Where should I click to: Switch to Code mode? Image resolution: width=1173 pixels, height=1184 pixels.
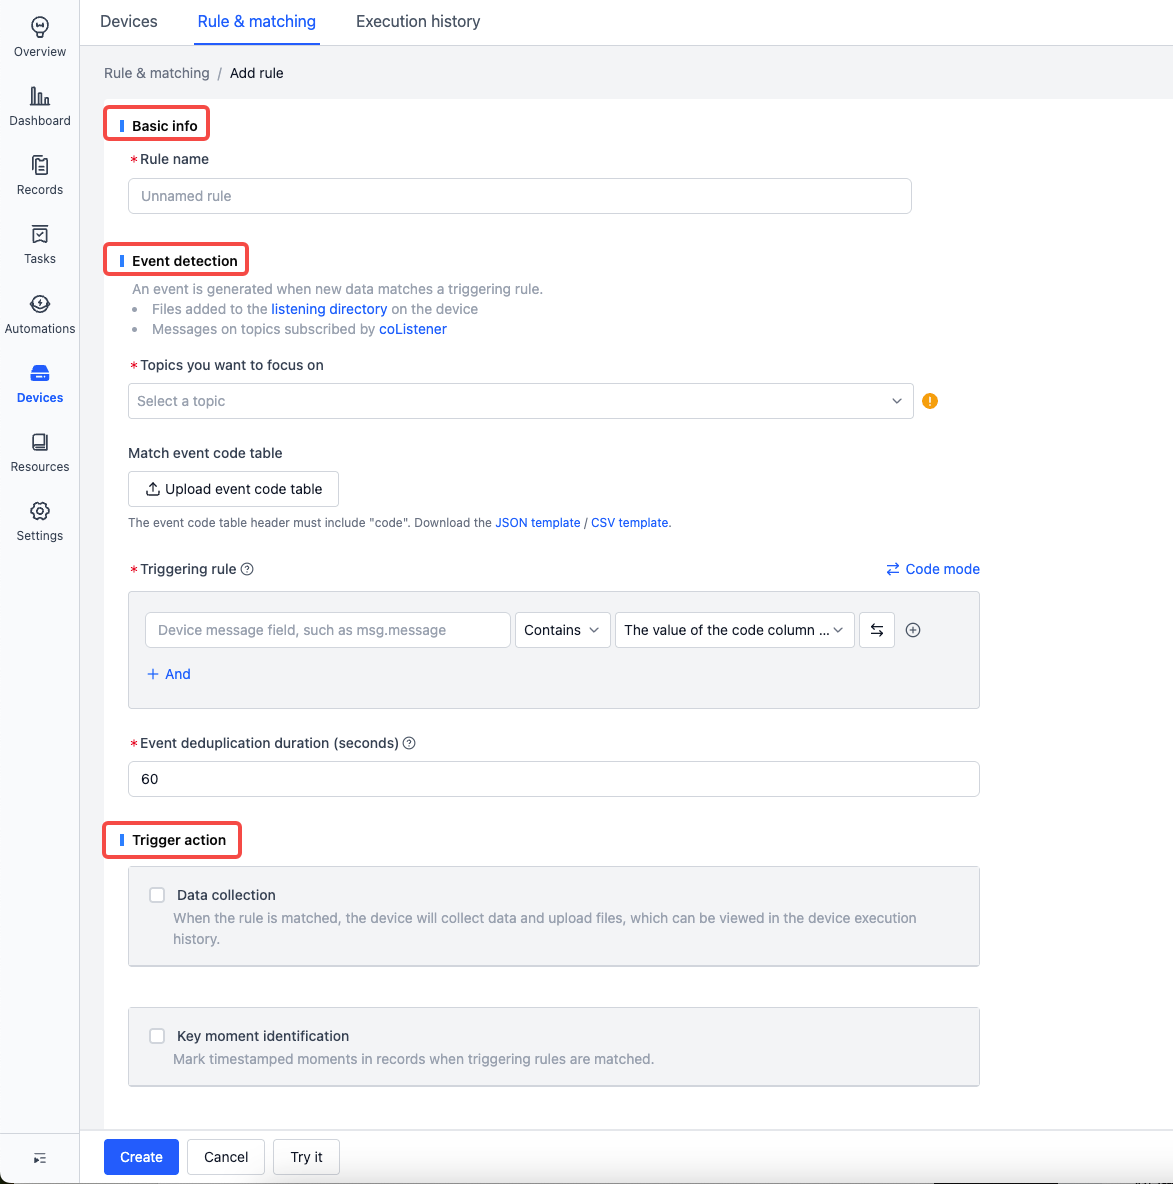pyautogui.click(x=933, y=569)
